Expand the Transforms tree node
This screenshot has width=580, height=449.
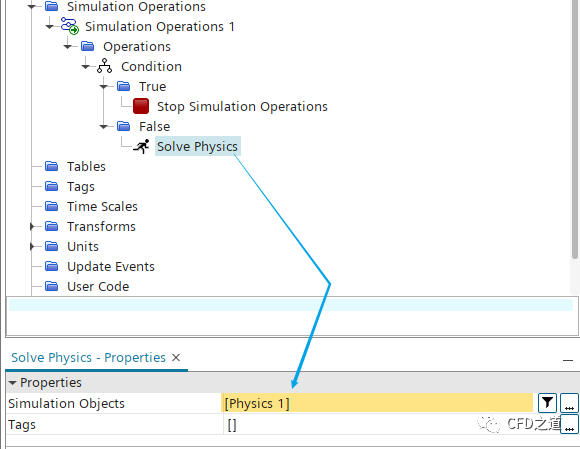(x=32, y=226)
